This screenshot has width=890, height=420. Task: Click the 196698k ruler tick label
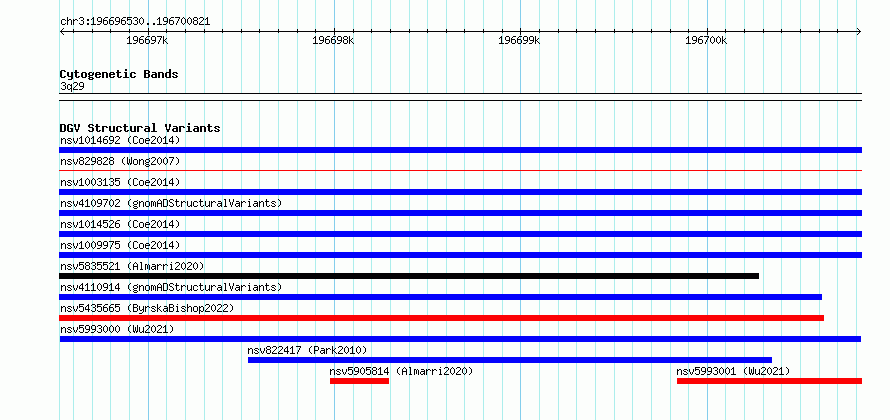[333, 41]
